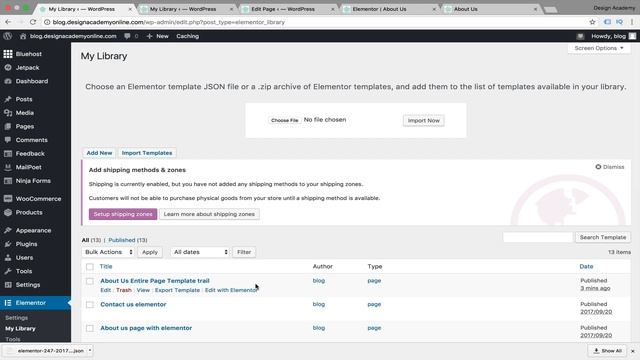Screen dimensions: 640x360
Task: Open Contact us elementor template title
Action: click(x=133, y=304)
